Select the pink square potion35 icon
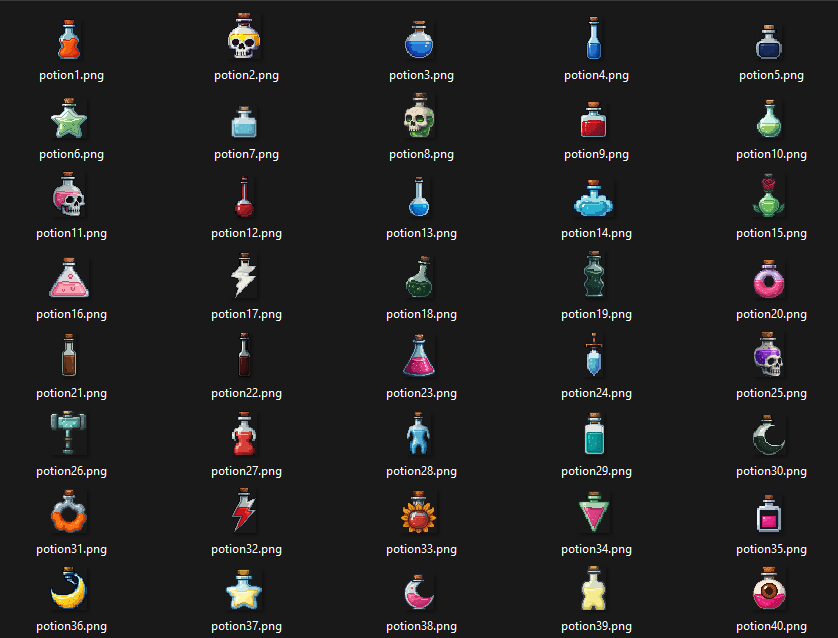The height and width of the screenshot is (638, 838). [769, 514]
